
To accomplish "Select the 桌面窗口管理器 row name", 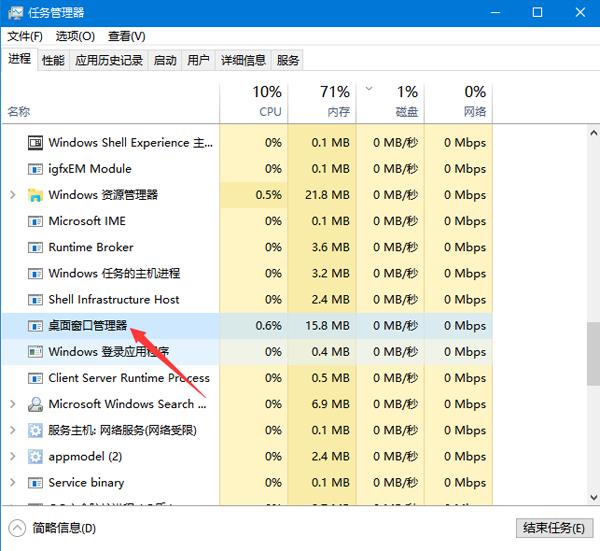I will [x=88, y=326].
